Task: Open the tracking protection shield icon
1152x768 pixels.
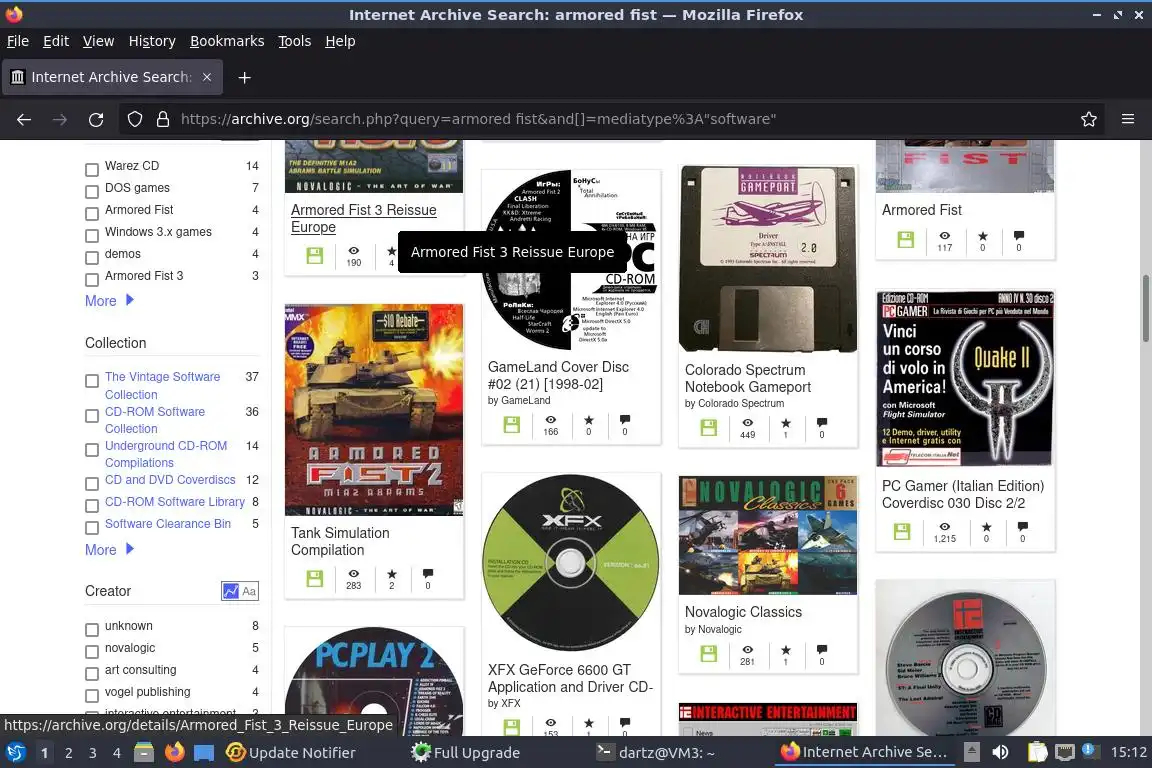Action: coord(134,119)
